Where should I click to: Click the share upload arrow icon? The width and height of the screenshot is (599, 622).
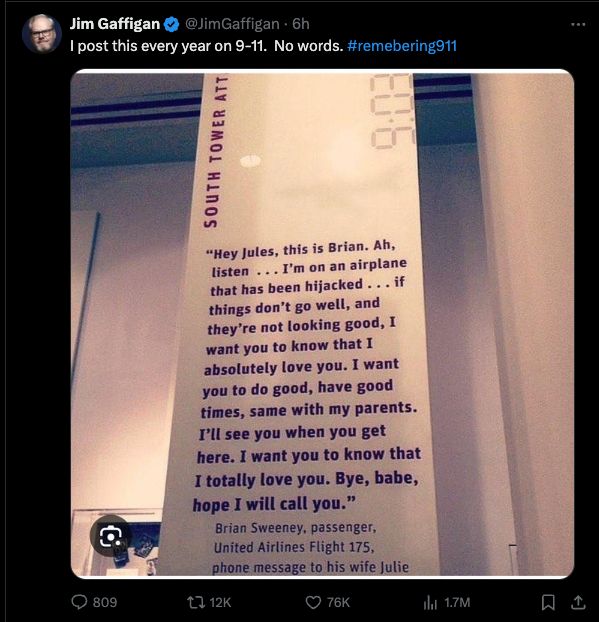[578, 603]
